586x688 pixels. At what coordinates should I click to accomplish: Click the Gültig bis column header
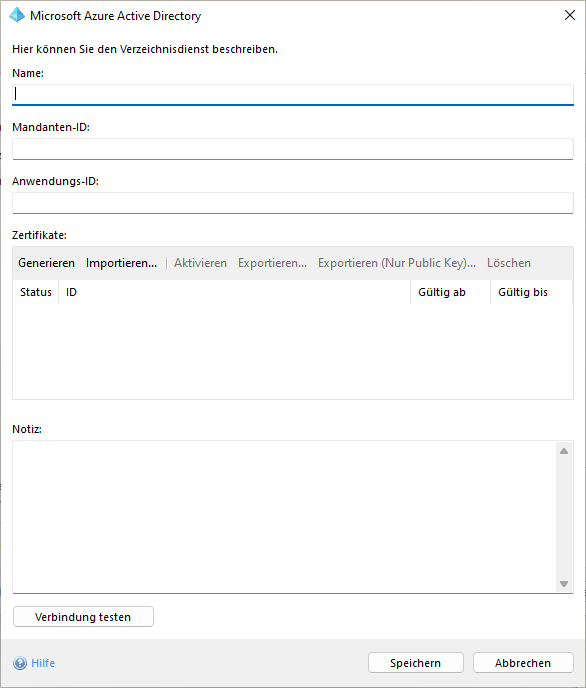(x=531, y=292)
